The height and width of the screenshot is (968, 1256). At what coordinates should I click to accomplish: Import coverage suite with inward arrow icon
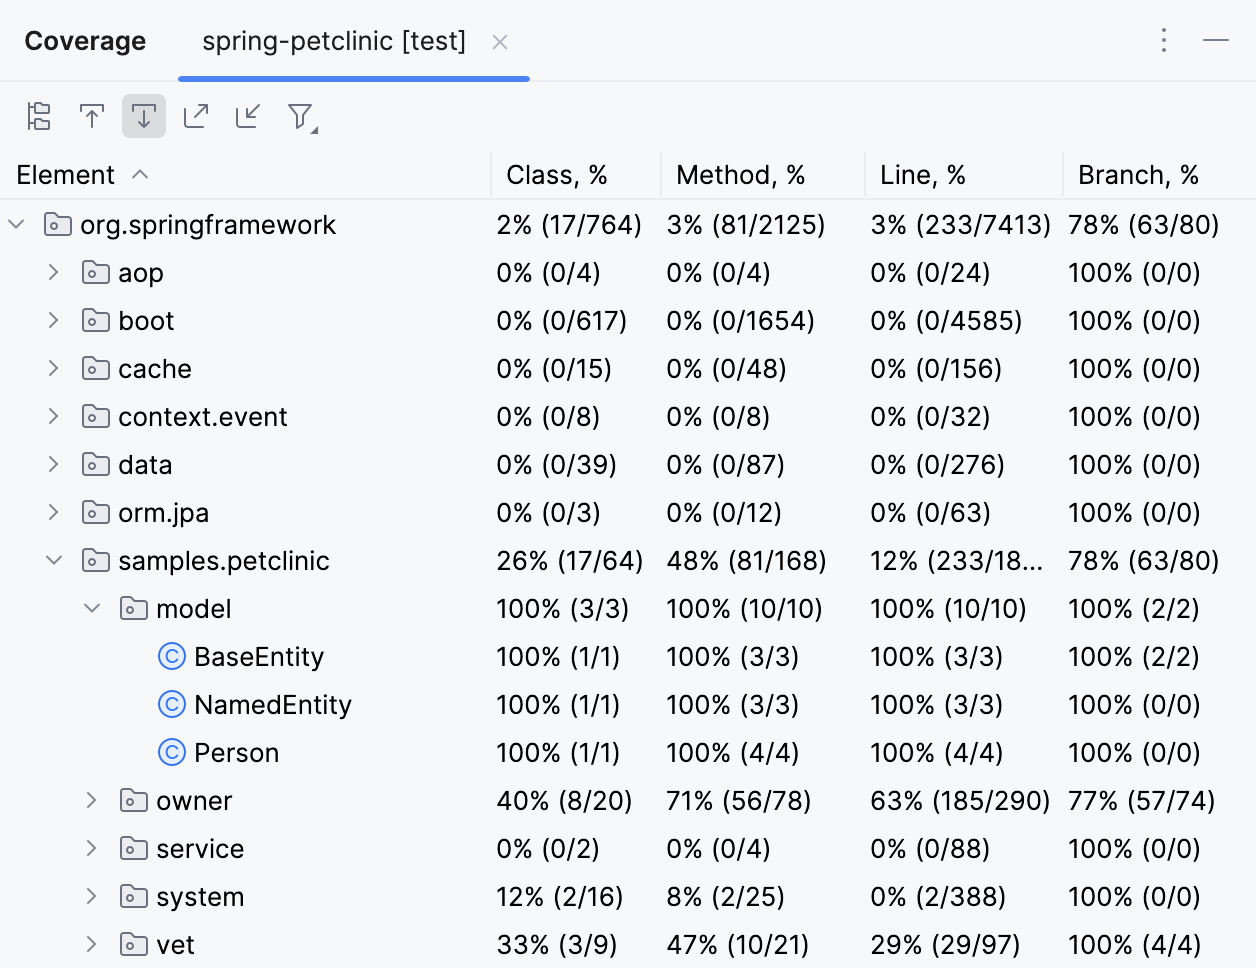(x=247, y=116)
